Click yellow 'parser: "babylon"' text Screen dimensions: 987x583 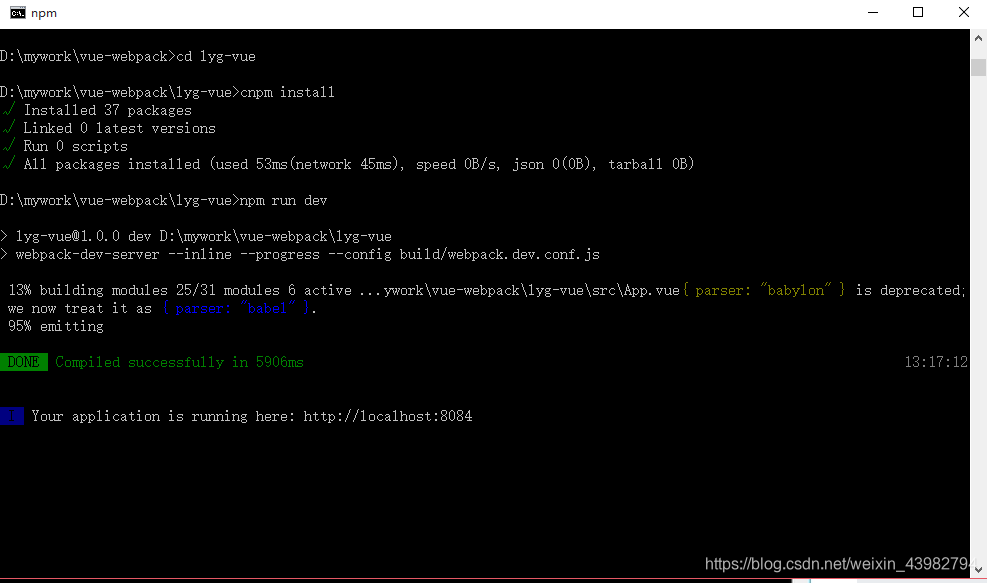coord(764,290)
